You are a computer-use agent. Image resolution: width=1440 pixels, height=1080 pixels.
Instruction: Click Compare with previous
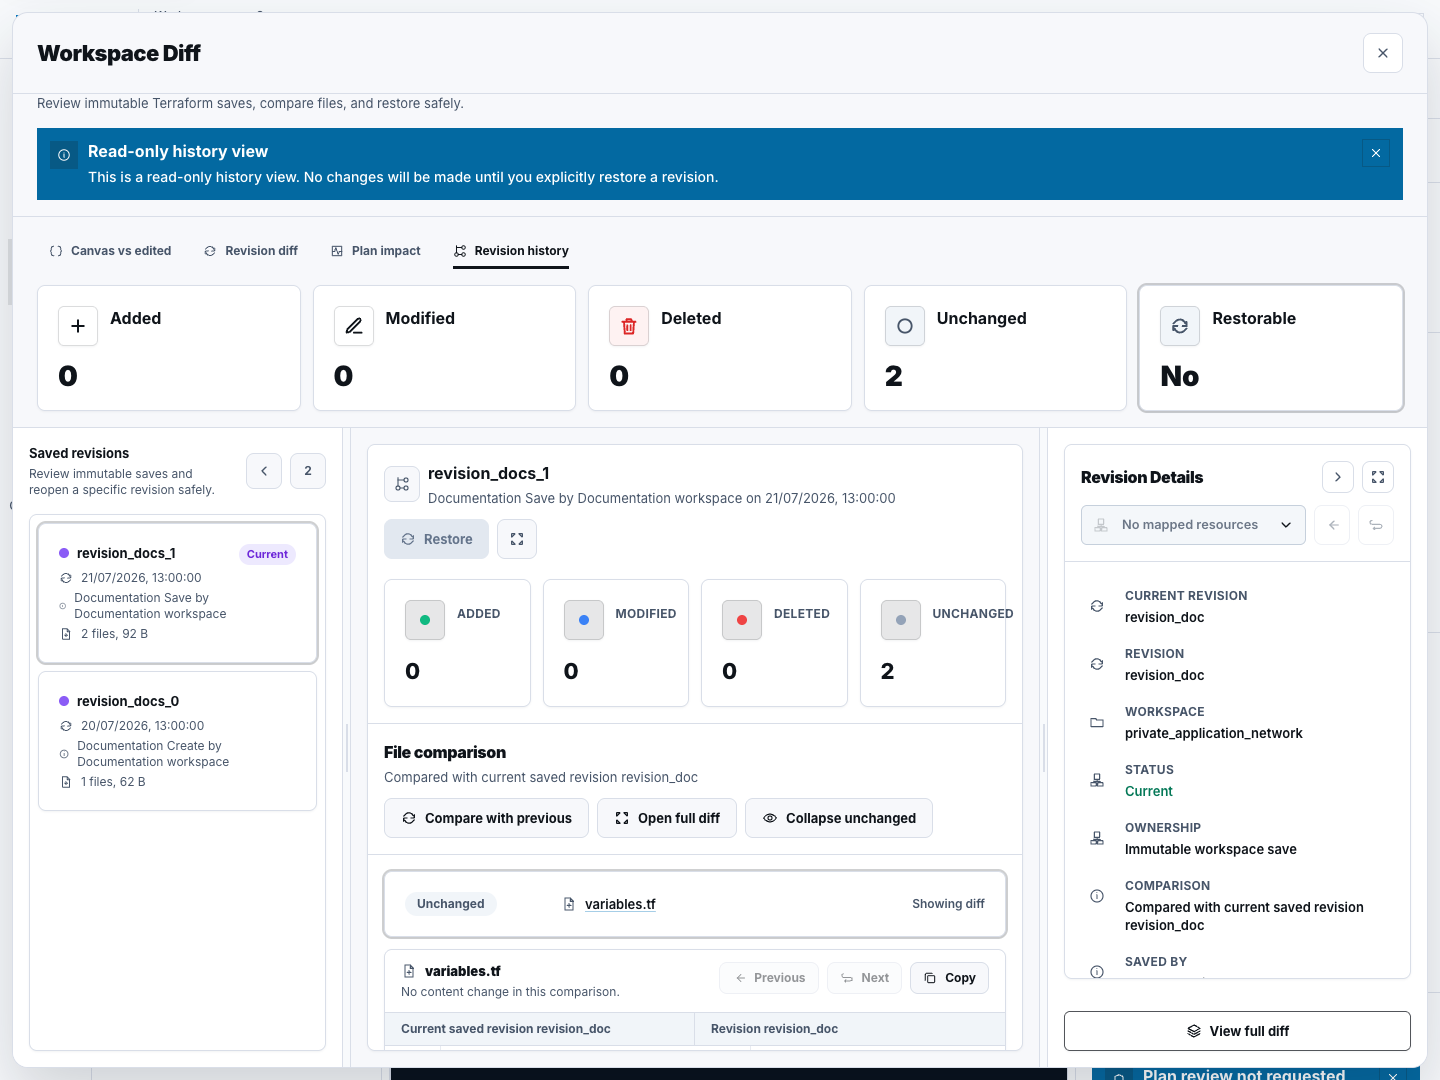click(486, 818)
